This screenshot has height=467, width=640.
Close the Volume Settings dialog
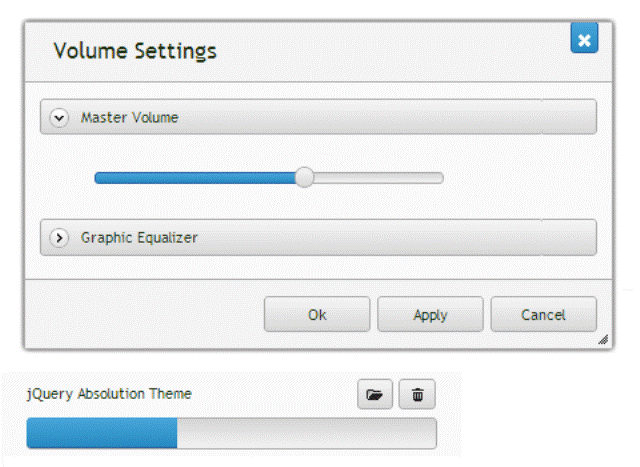pos(584,40)
